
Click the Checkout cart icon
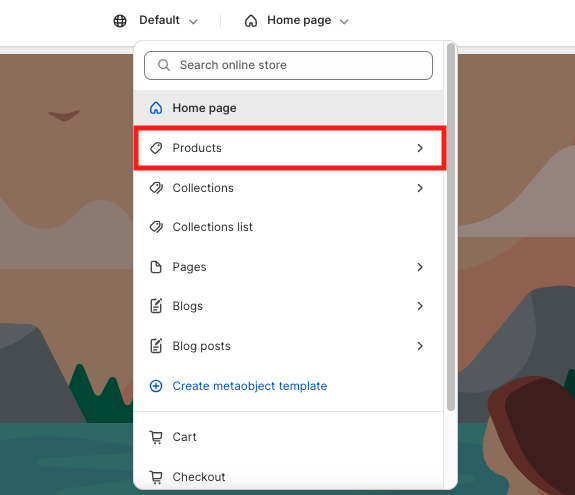click(x=156, y=477)
